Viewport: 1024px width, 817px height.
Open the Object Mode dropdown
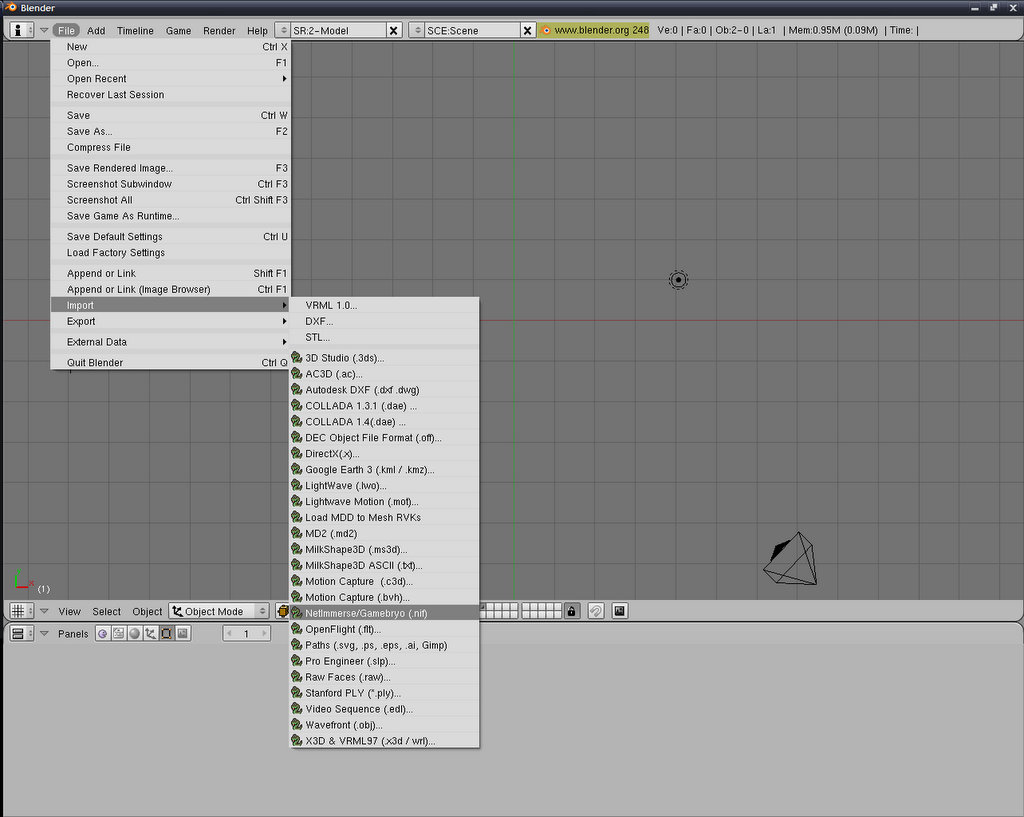point(220,611)
